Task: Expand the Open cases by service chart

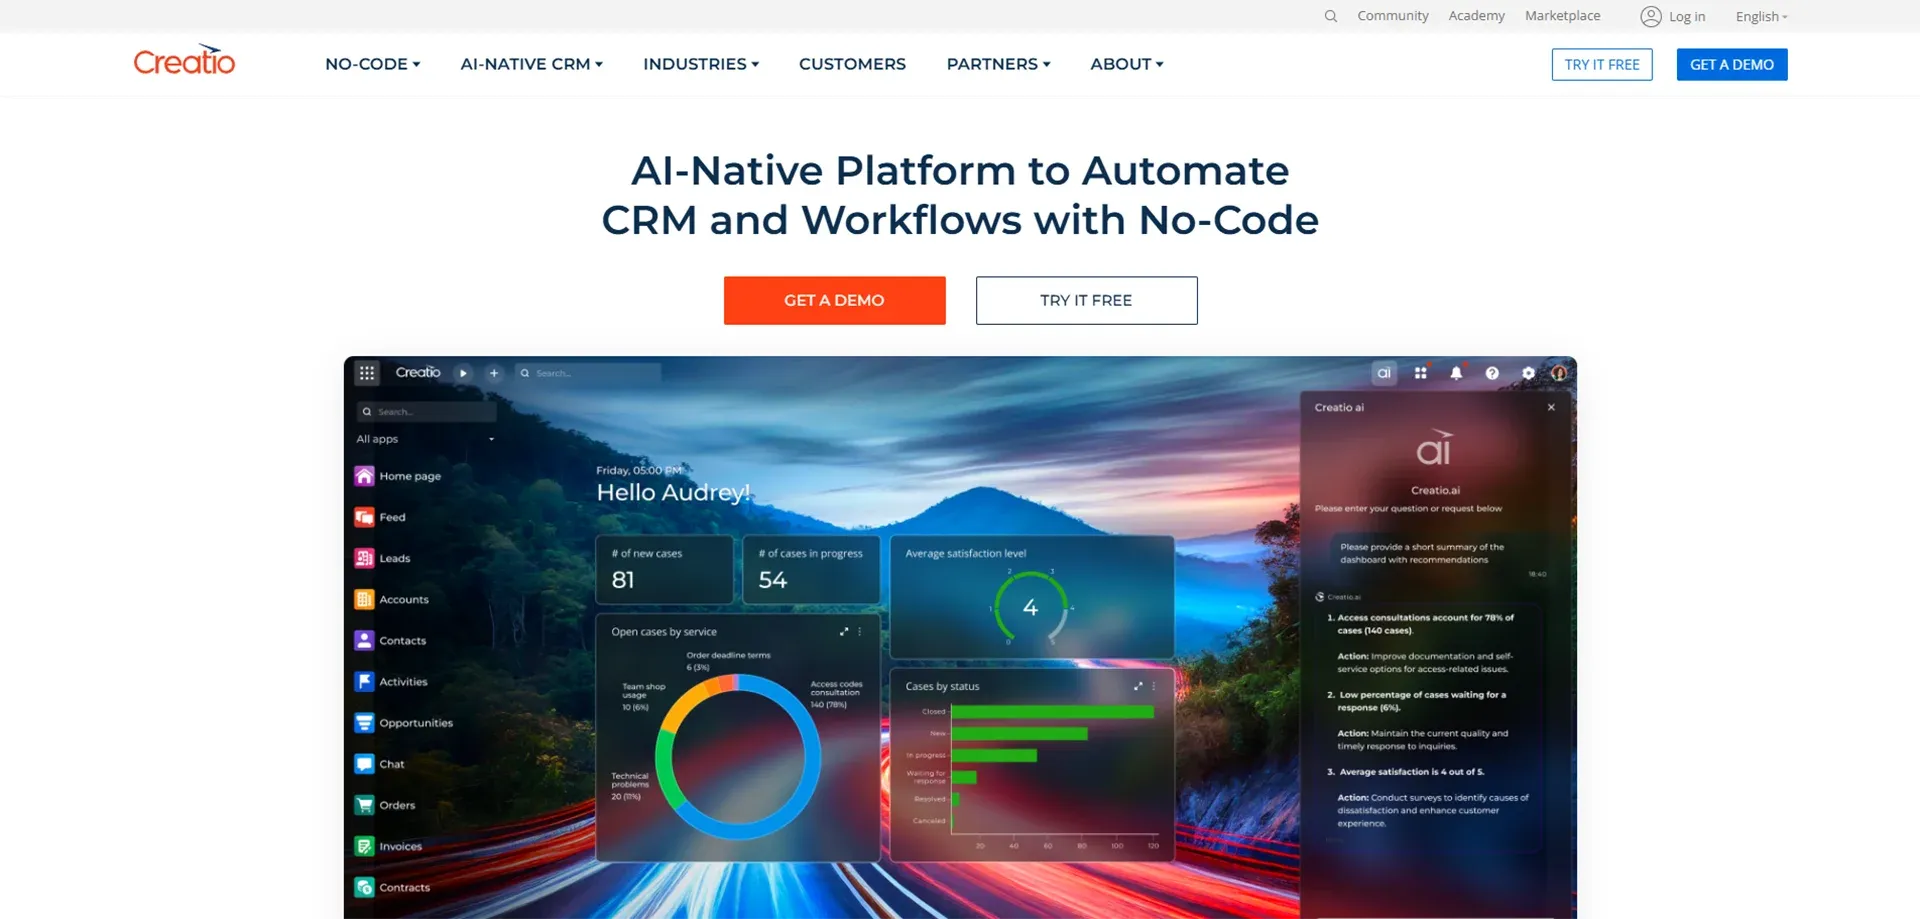Action: click(844, 632)
